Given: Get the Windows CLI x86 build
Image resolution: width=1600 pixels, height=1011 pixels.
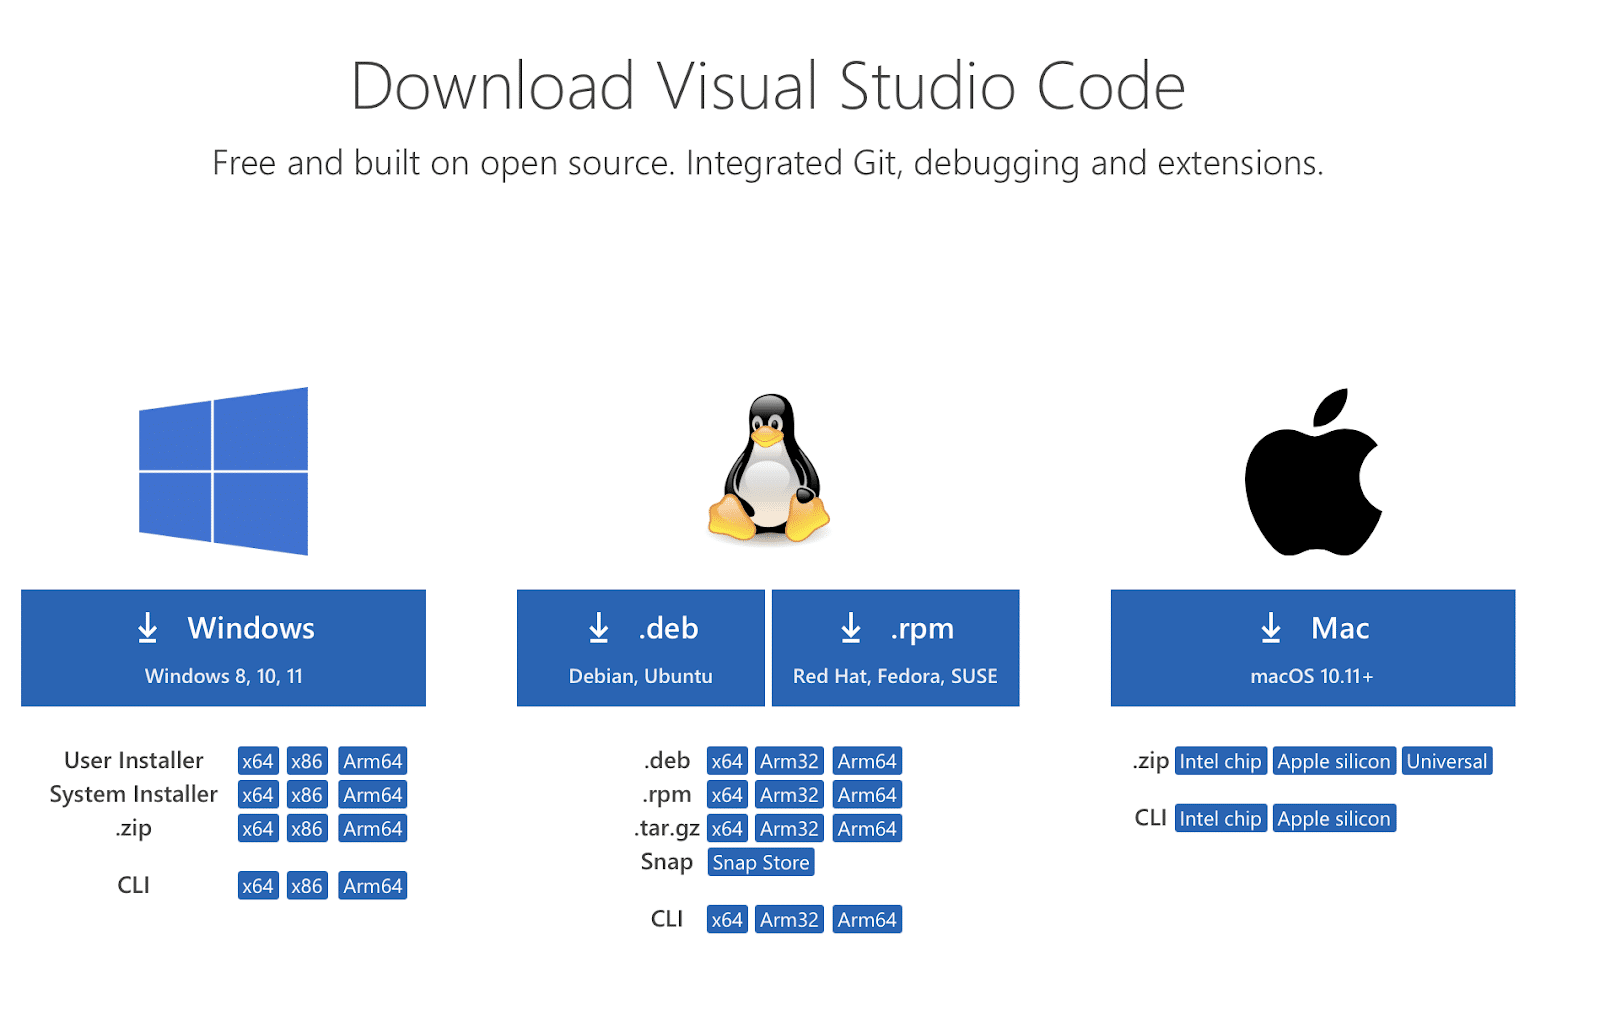Looking at the screenshot, I should [x=307, y=886].
